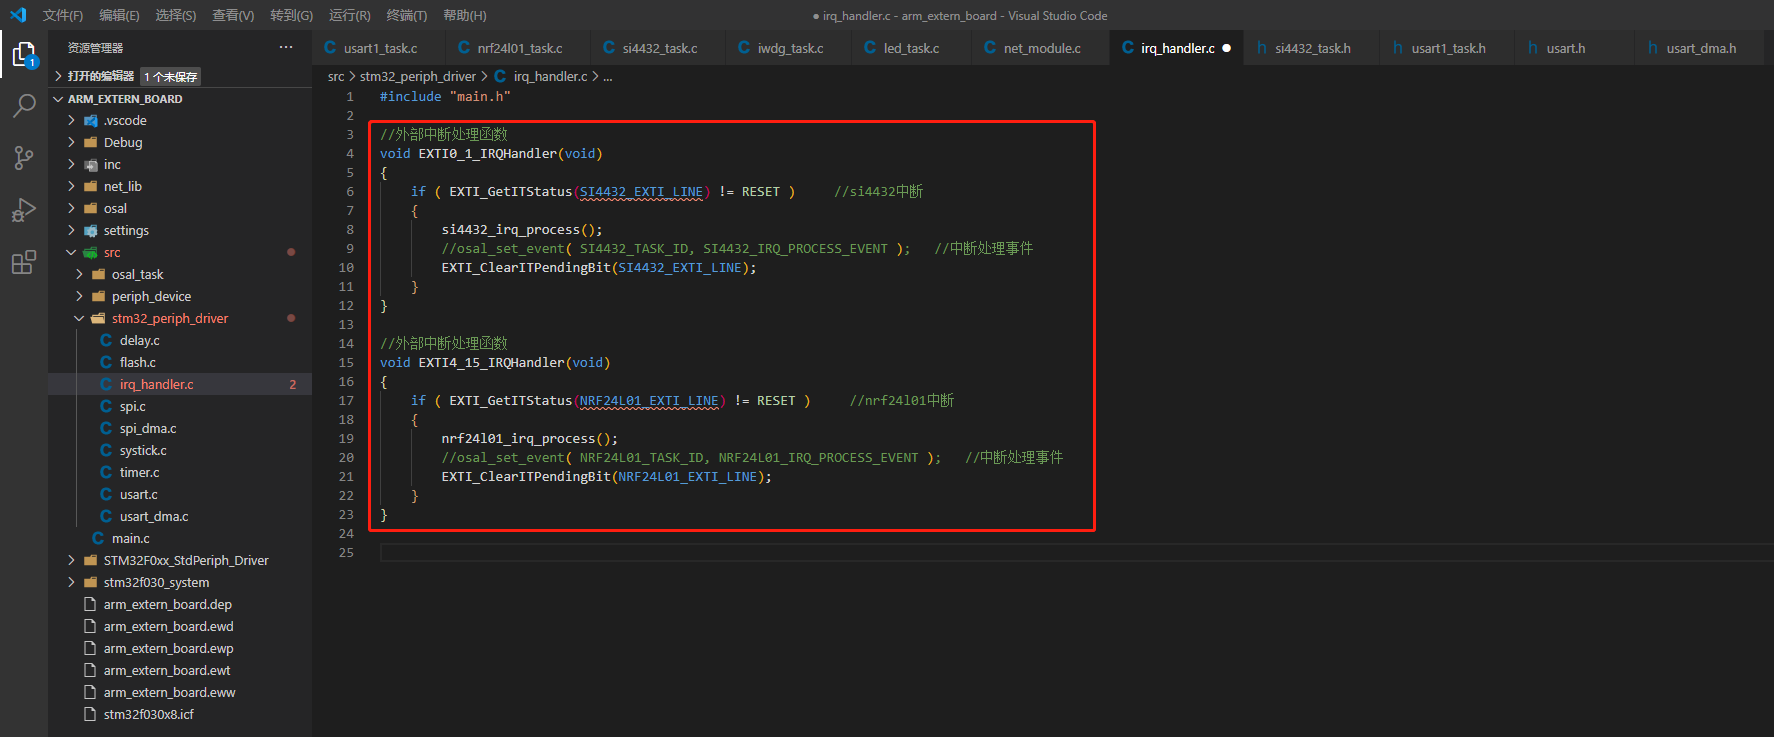Open spi_dma.c in the file tree
Image resolution: width=1774 pixels, height=737 pixels.
click(x=147, y=428)
